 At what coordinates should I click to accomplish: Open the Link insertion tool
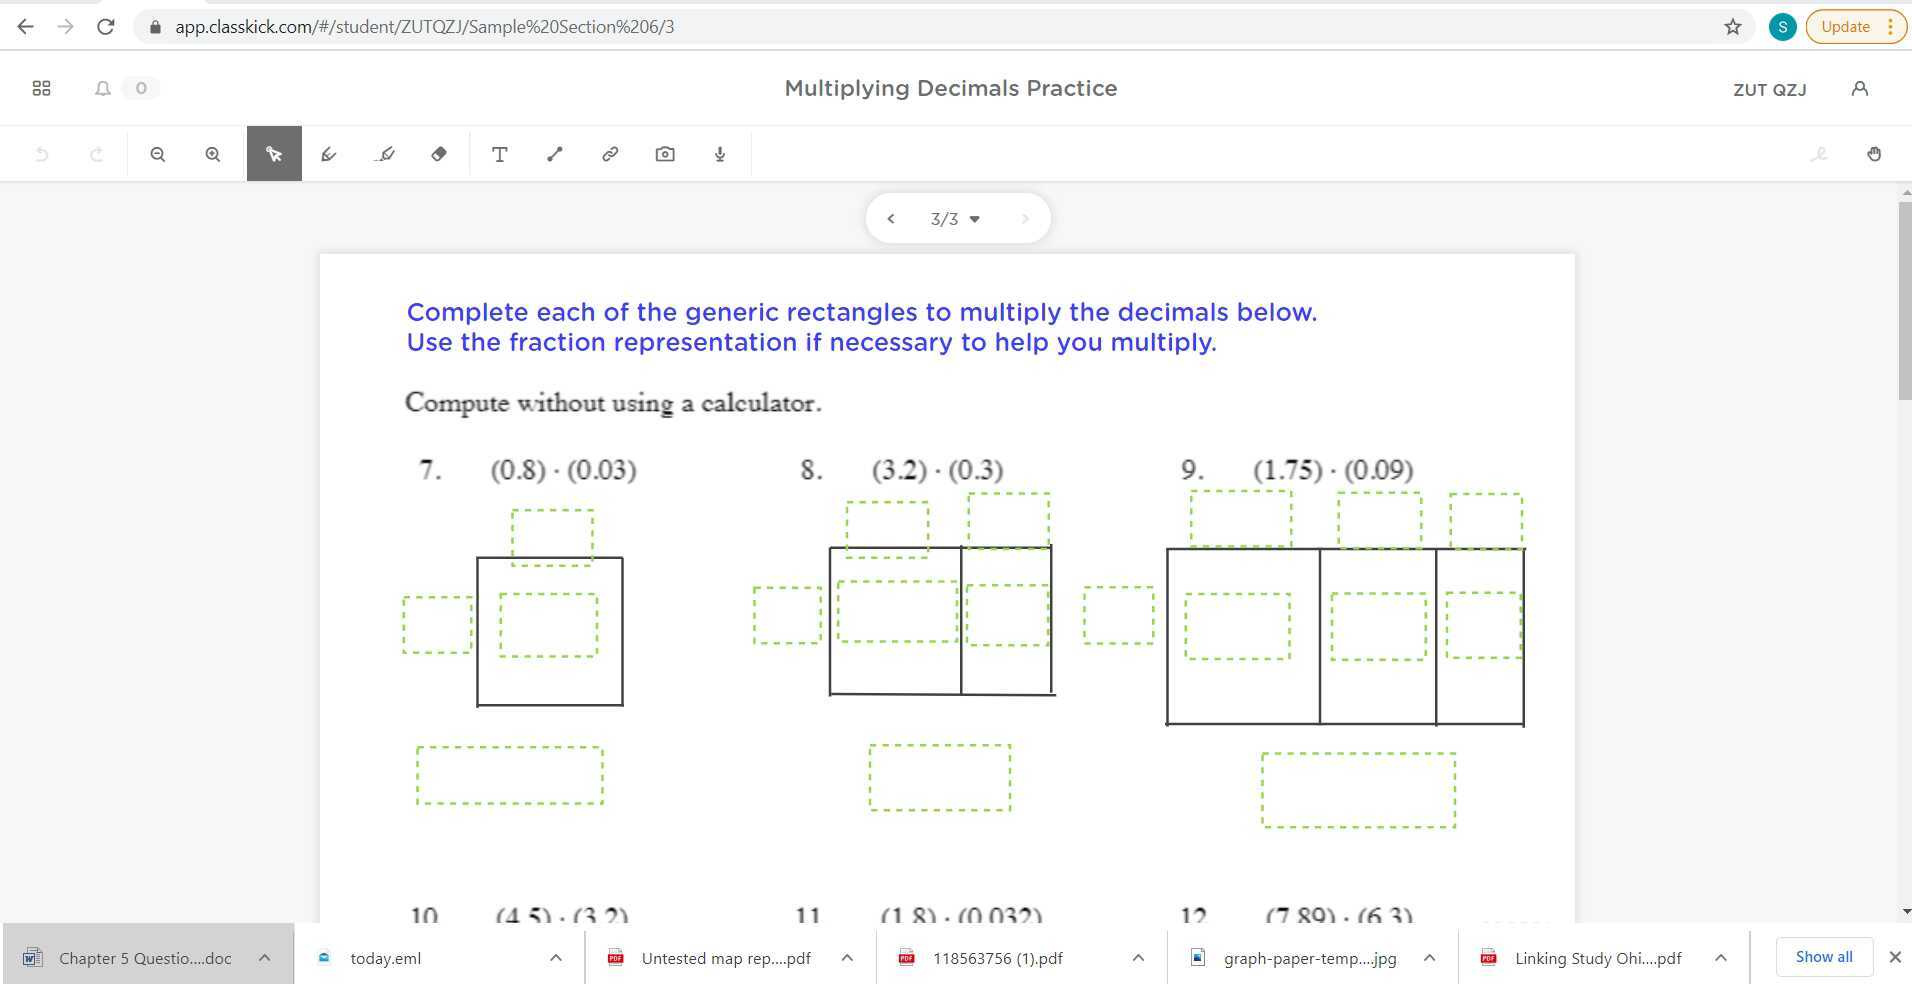pos(610,153)
